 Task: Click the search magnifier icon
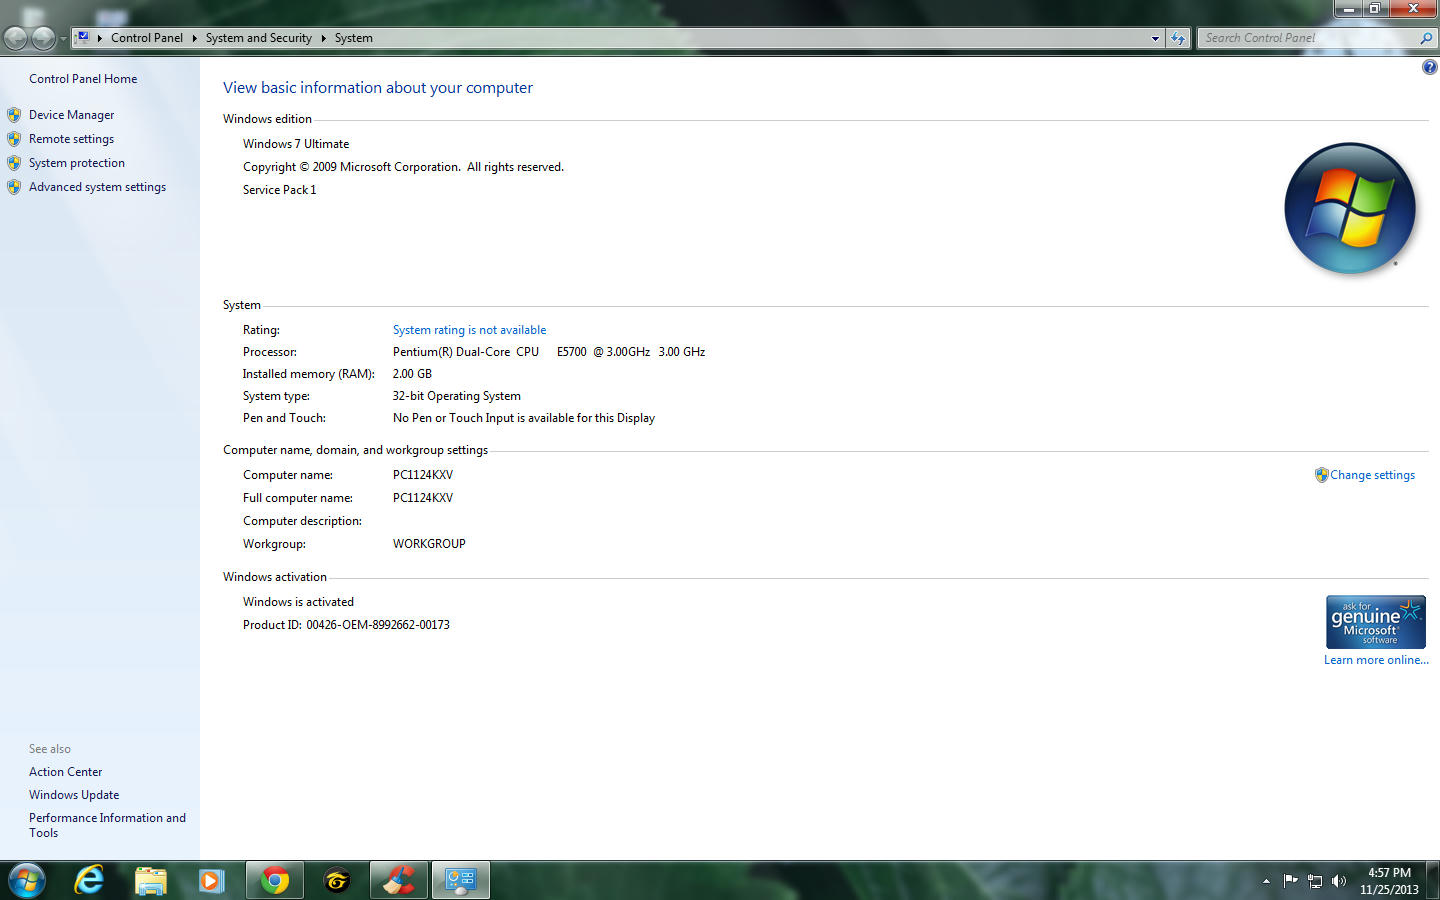click(1426, 38)
